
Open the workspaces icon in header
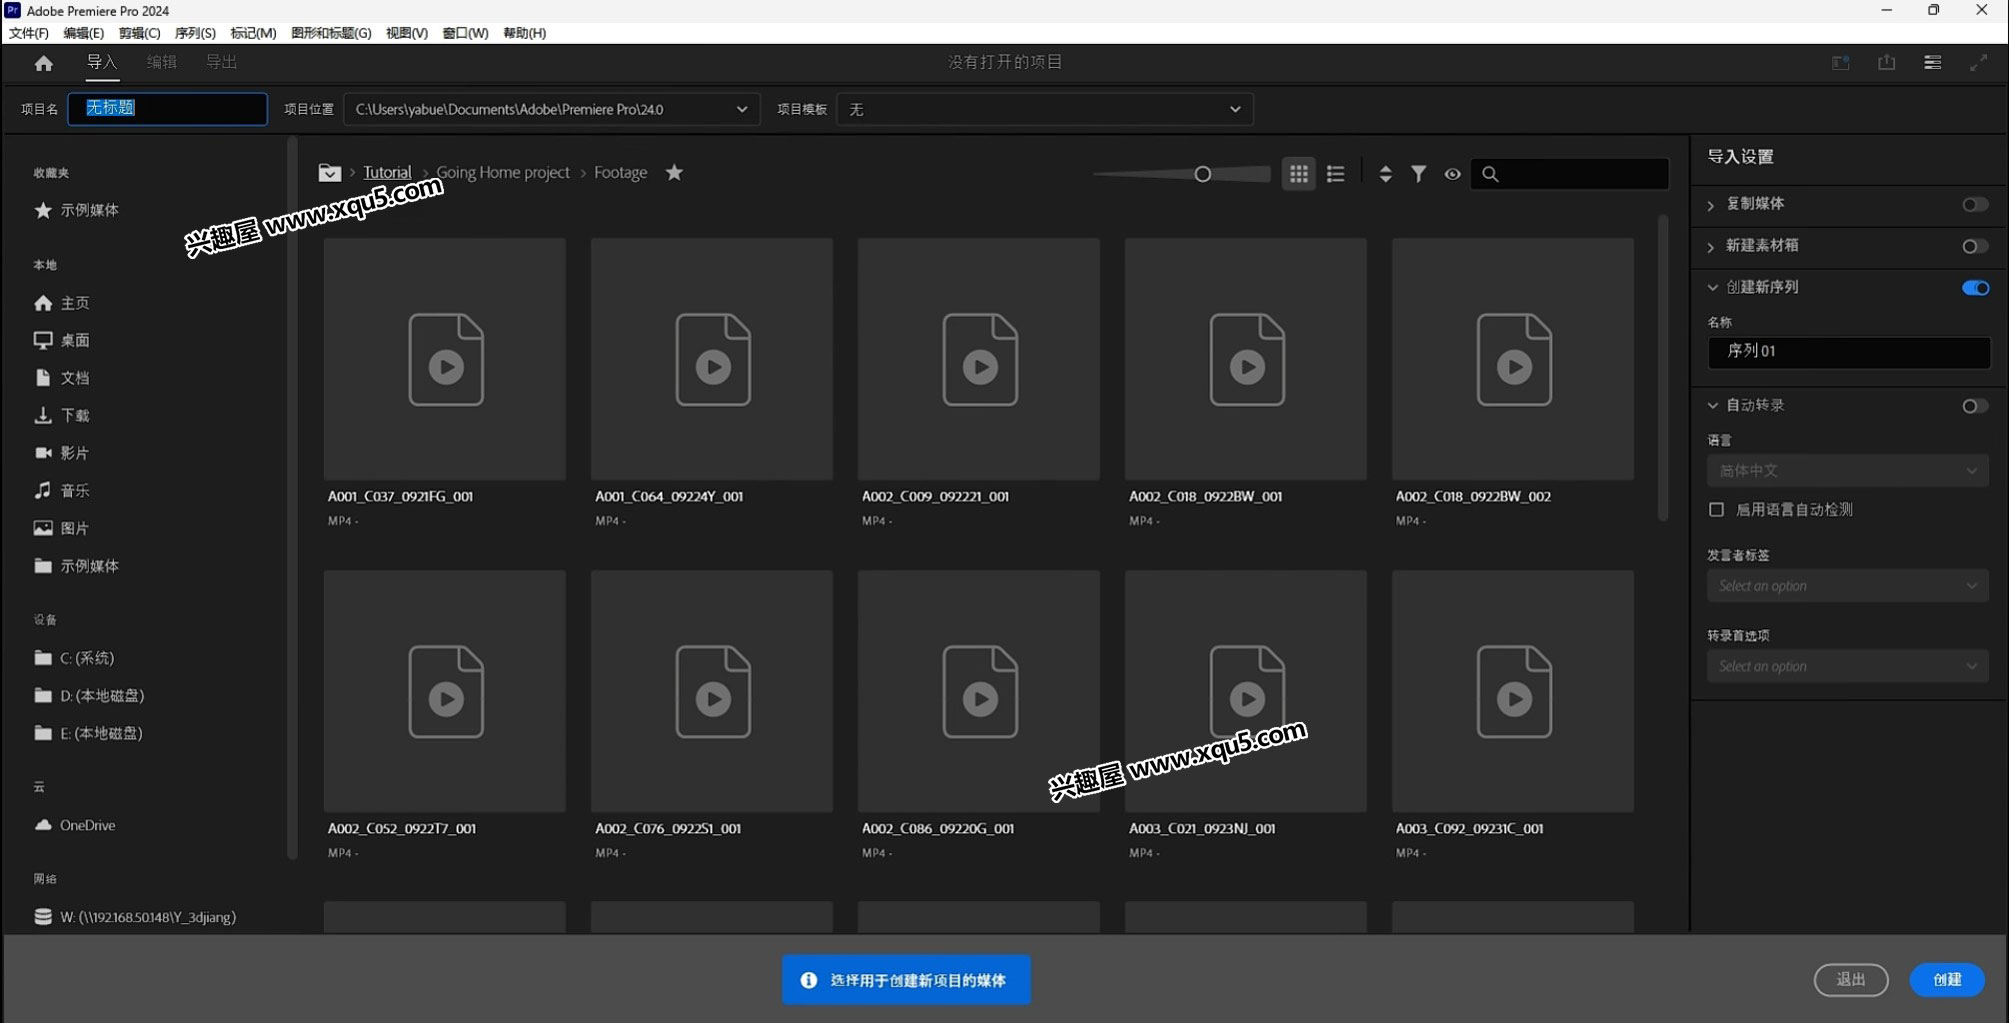pyautogui.click(x=1841, y=63)
